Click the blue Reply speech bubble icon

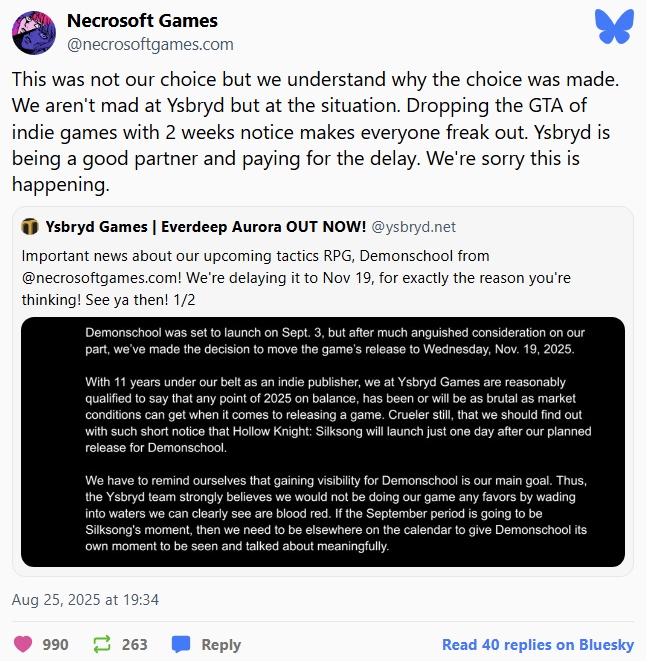pyautogui.click(x=181, y=644)
